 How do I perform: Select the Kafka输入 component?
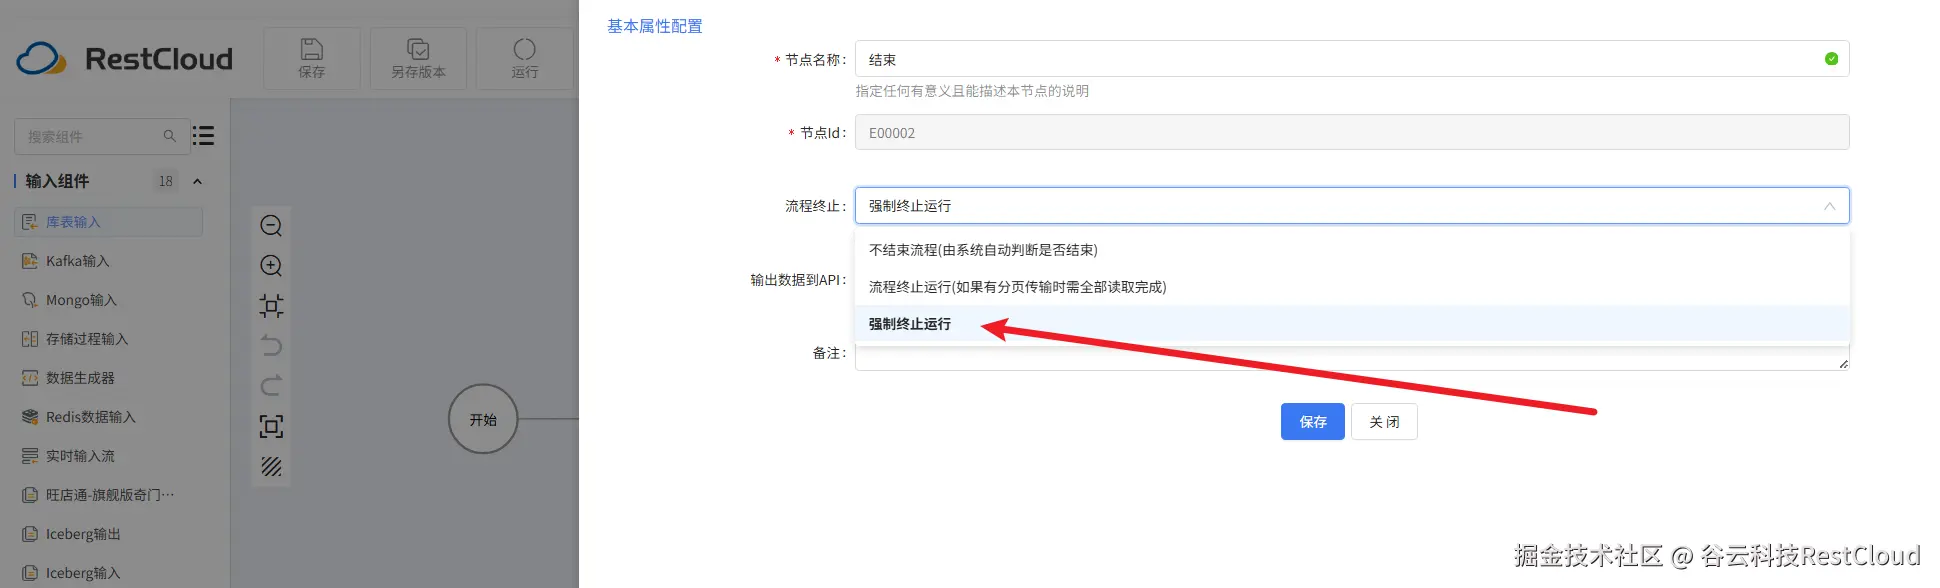coord(109,261)
